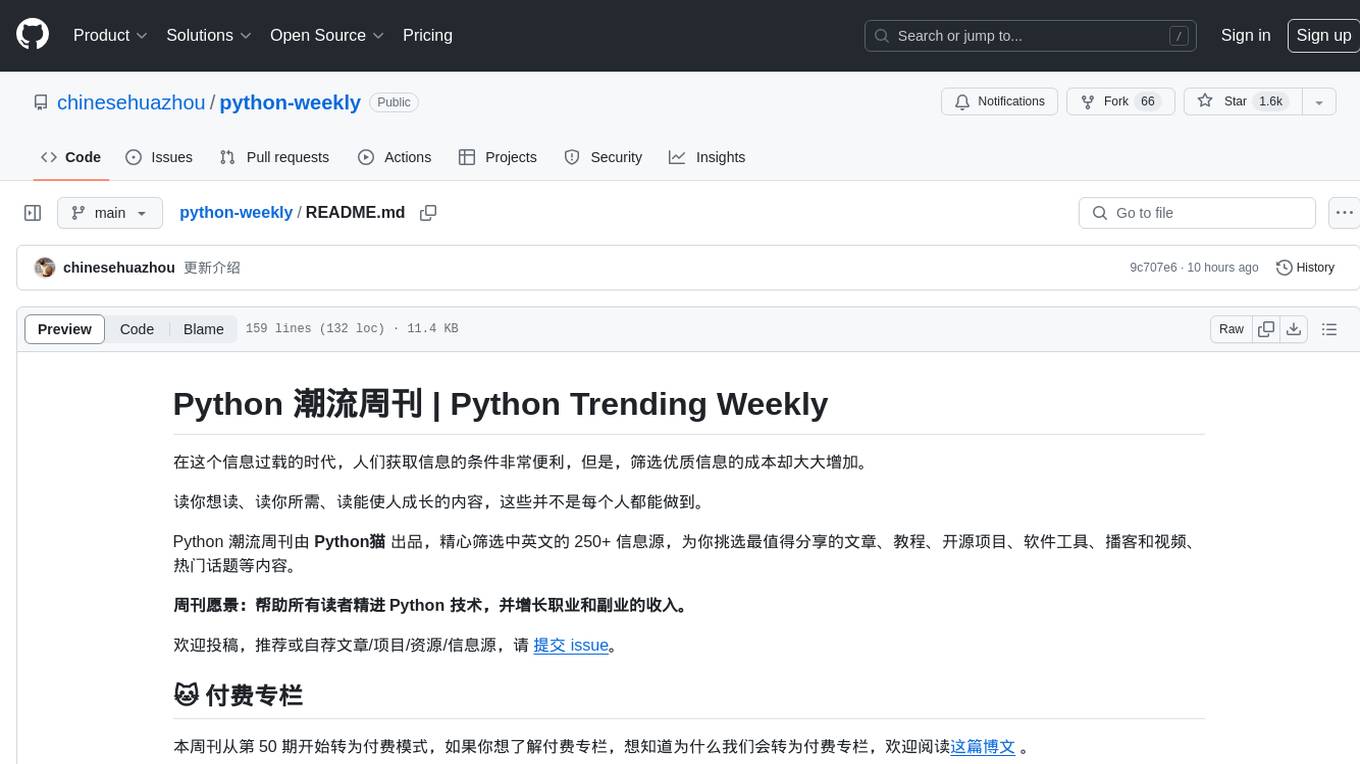Switch to the Code tab
This screenshot has height=764, width=1360.
[x=71, y=157]
